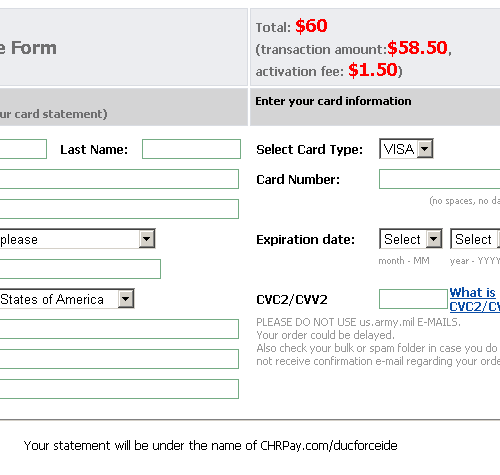Click the long field directly below Last Name
Image resolution: width=500 pixels, height=475 pixels.
tap(119, 179)
